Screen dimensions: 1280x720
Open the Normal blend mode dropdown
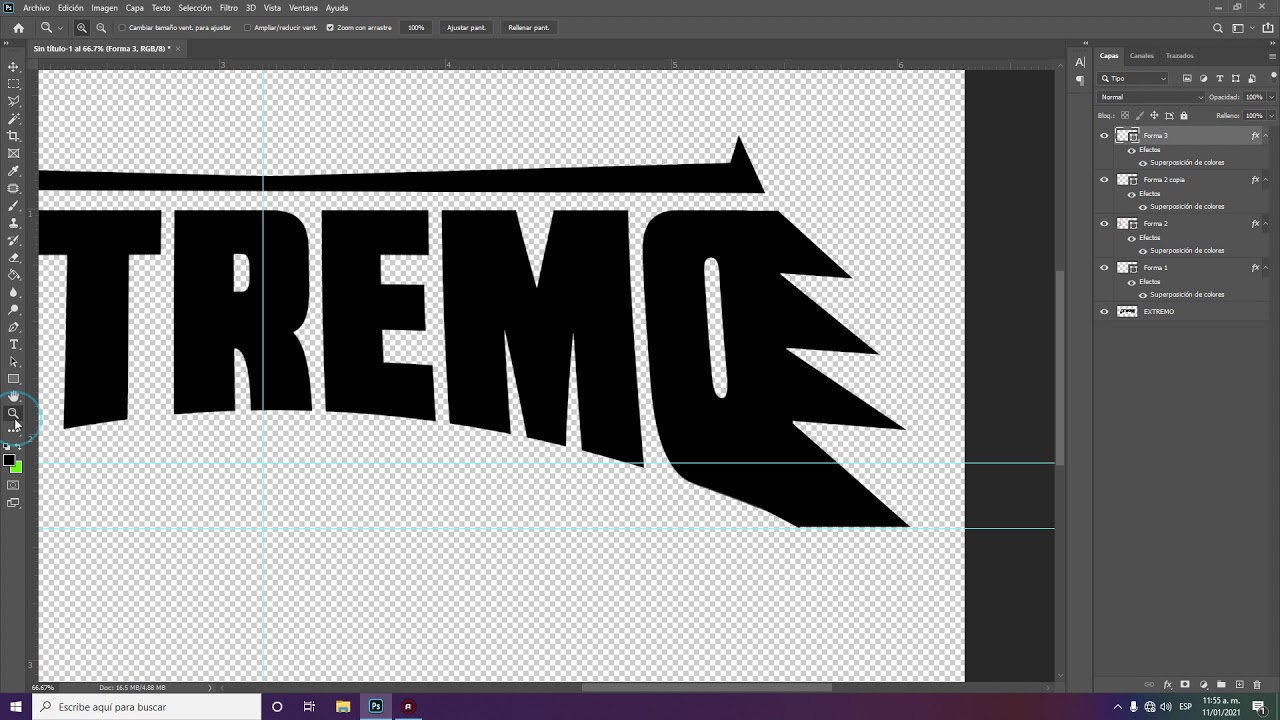[1151, 97]
